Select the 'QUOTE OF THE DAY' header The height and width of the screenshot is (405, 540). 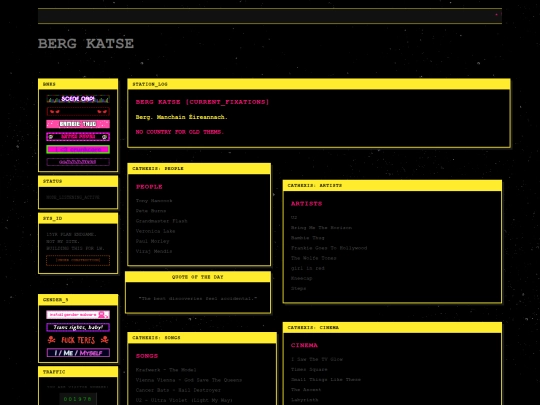point(198,277)
